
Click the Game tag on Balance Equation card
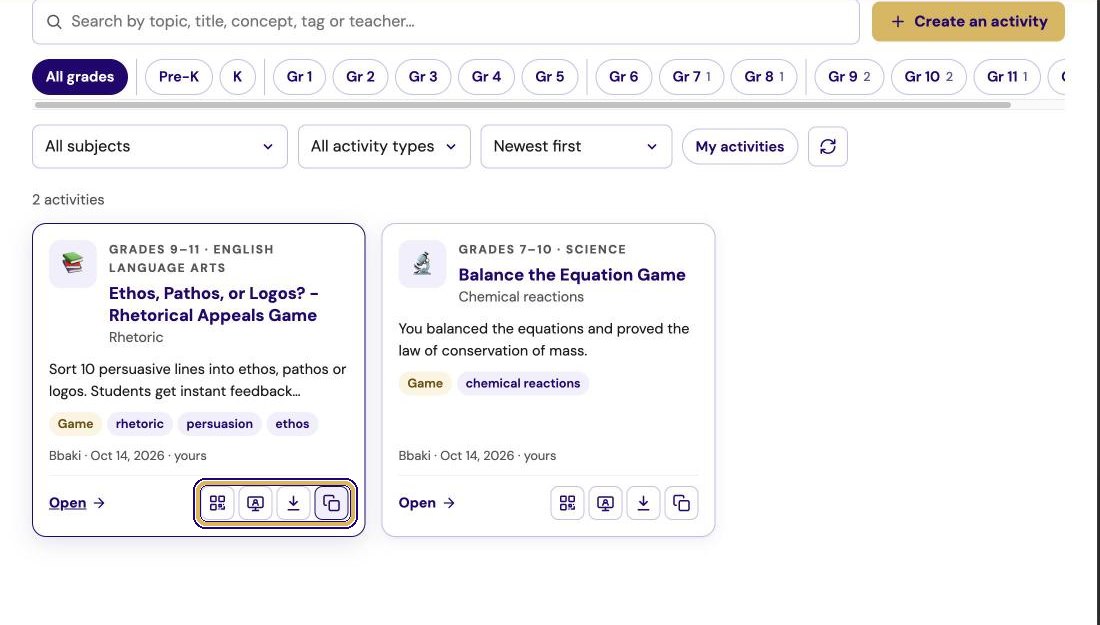pyautogui.click(x=425, y=383)
